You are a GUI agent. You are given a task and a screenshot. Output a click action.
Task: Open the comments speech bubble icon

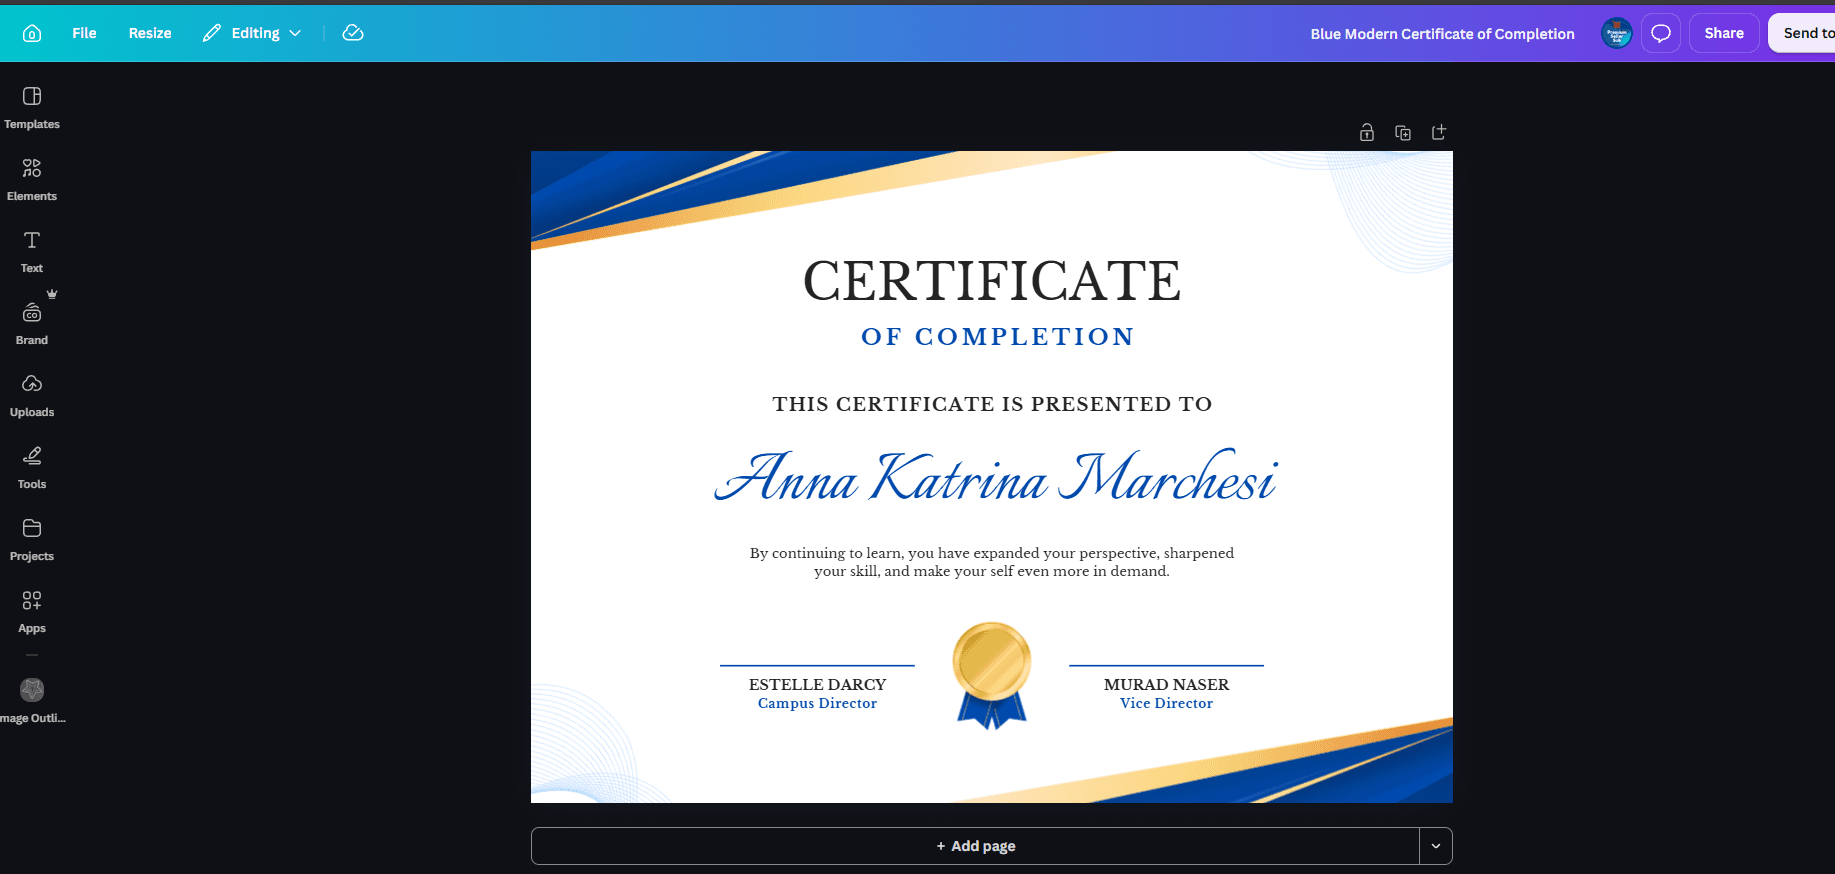(x=1661, y=33)
